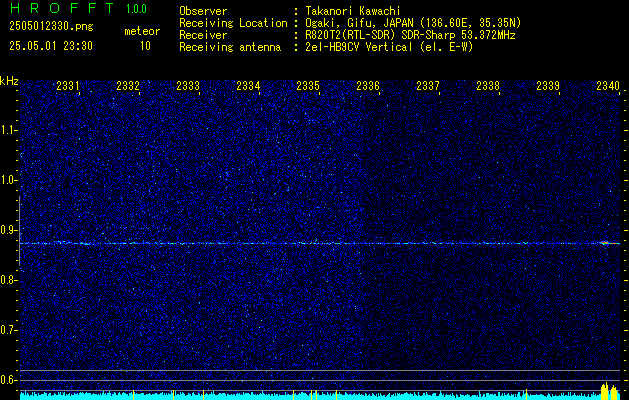
Task: Click the HROFFT title text
Action: 63,8
